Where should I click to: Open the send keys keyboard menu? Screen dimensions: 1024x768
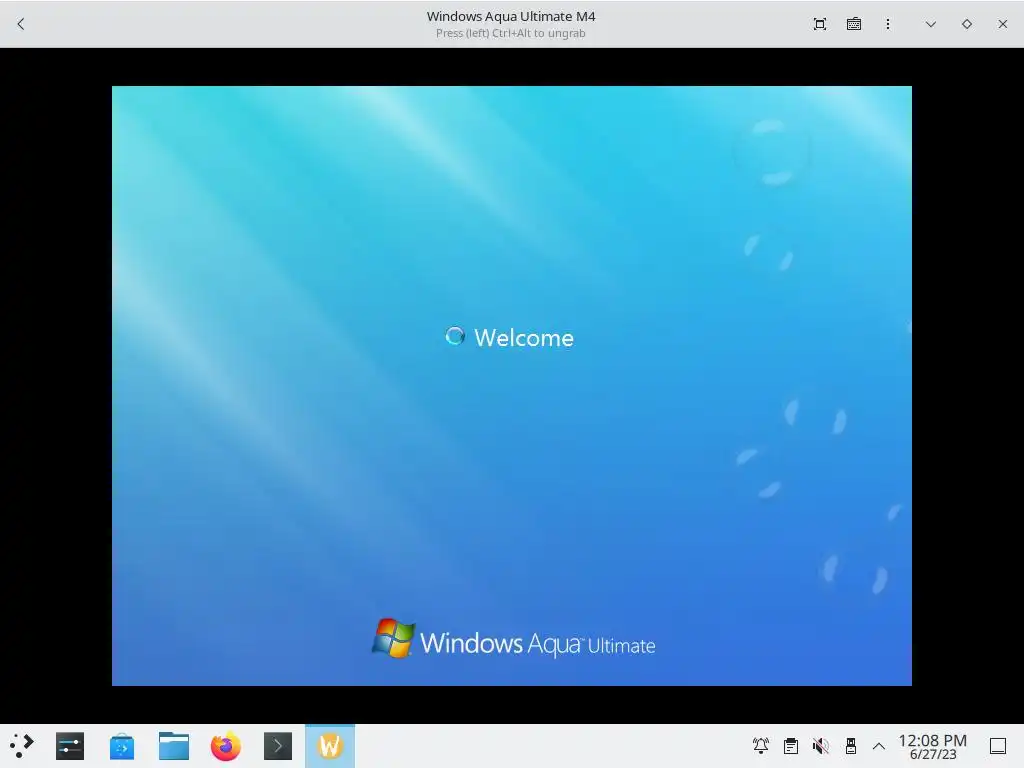(x=854, y=24)
